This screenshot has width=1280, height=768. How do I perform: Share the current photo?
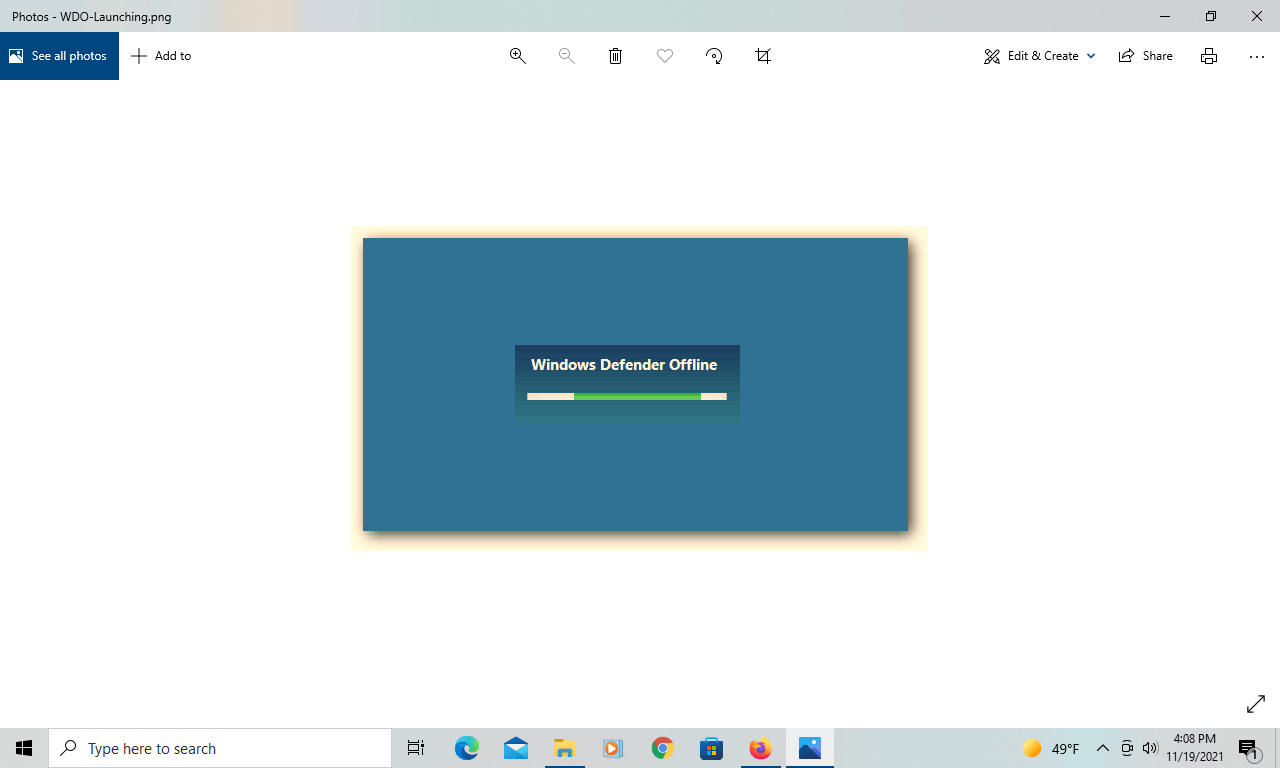pos(1146,56)
